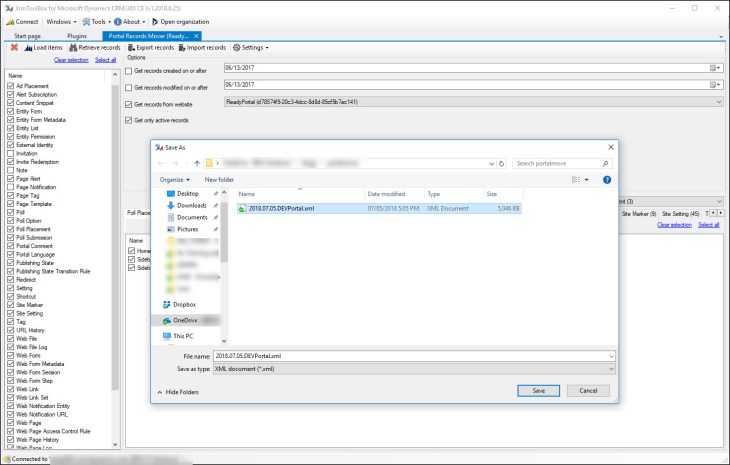Toggle Get only active records checkbox
The width and height of the screenshot is (730, 465).
tap(129, 121)
